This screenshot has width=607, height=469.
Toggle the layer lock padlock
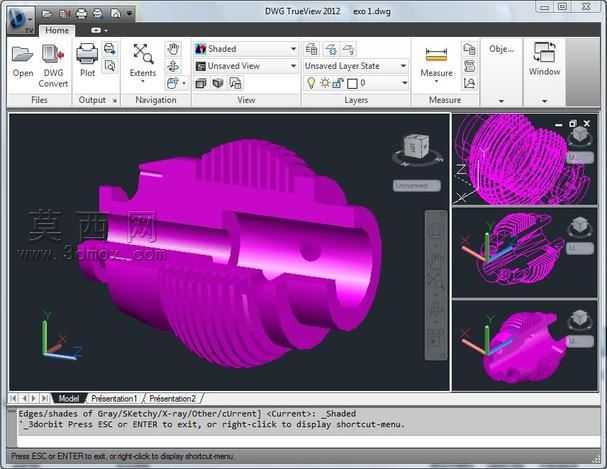point(338,83)
